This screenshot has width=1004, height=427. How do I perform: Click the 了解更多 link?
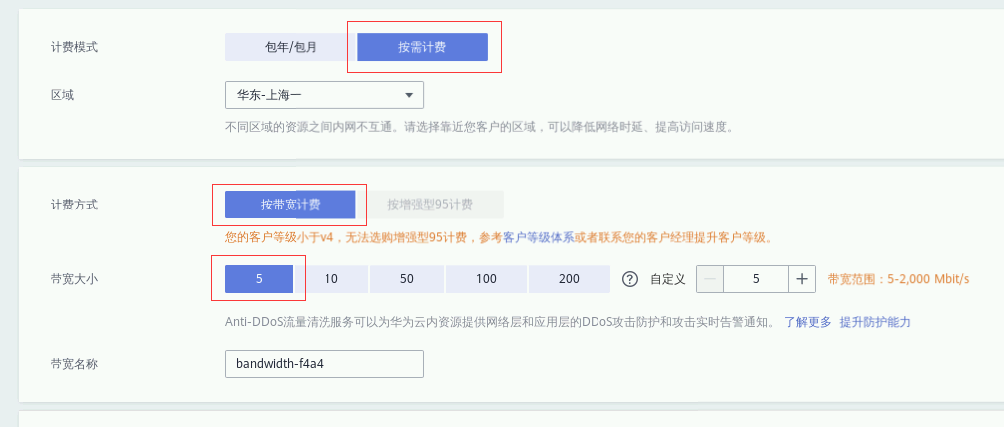(x=807, y=322)
